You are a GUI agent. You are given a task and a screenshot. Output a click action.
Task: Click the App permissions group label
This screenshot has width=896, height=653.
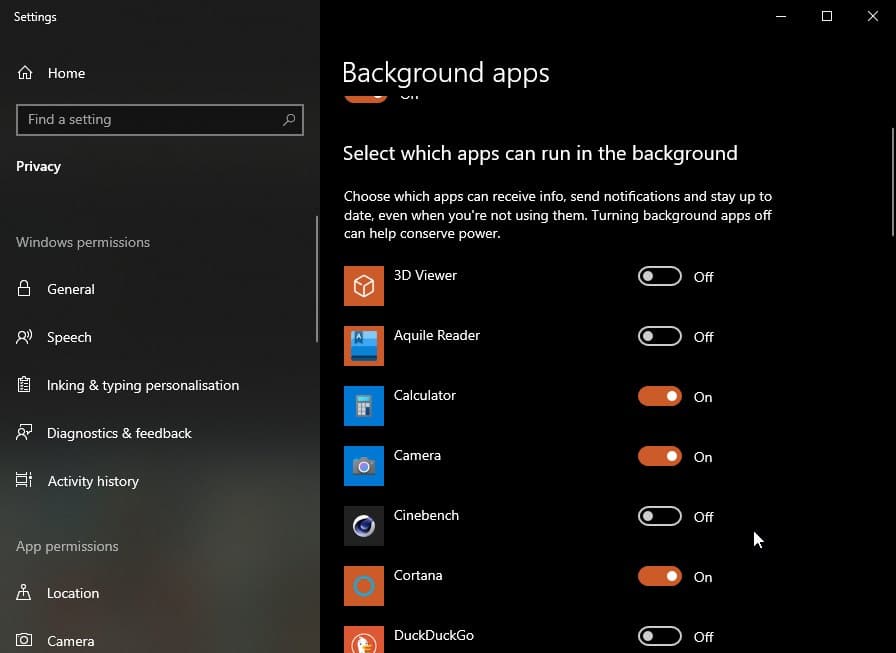(67, 546)
